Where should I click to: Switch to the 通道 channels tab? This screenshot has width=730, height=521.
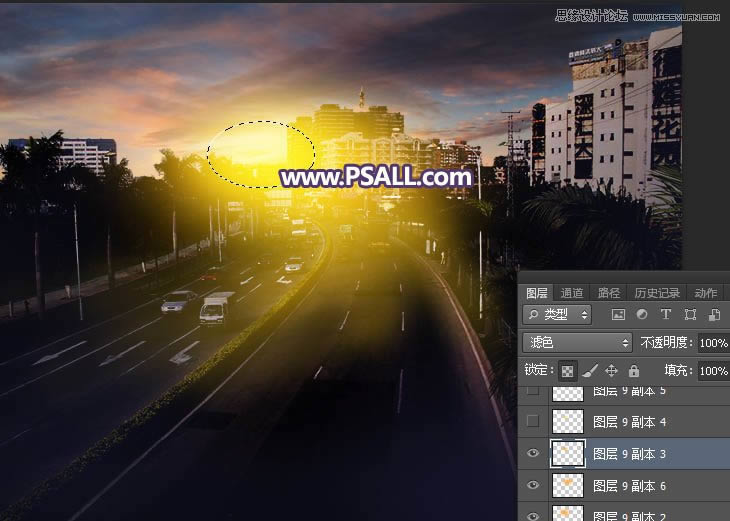click(572, 293)
